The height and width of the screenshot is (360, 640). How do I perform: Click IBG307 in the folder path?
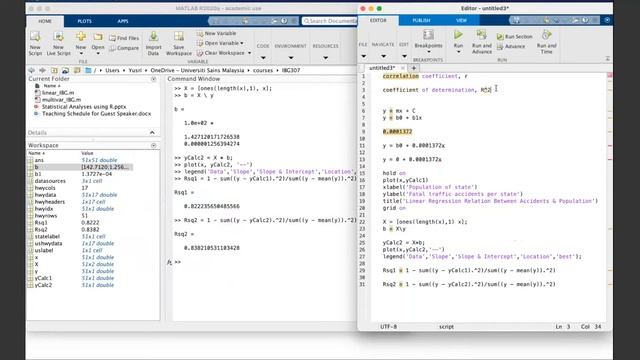(291, 70)
